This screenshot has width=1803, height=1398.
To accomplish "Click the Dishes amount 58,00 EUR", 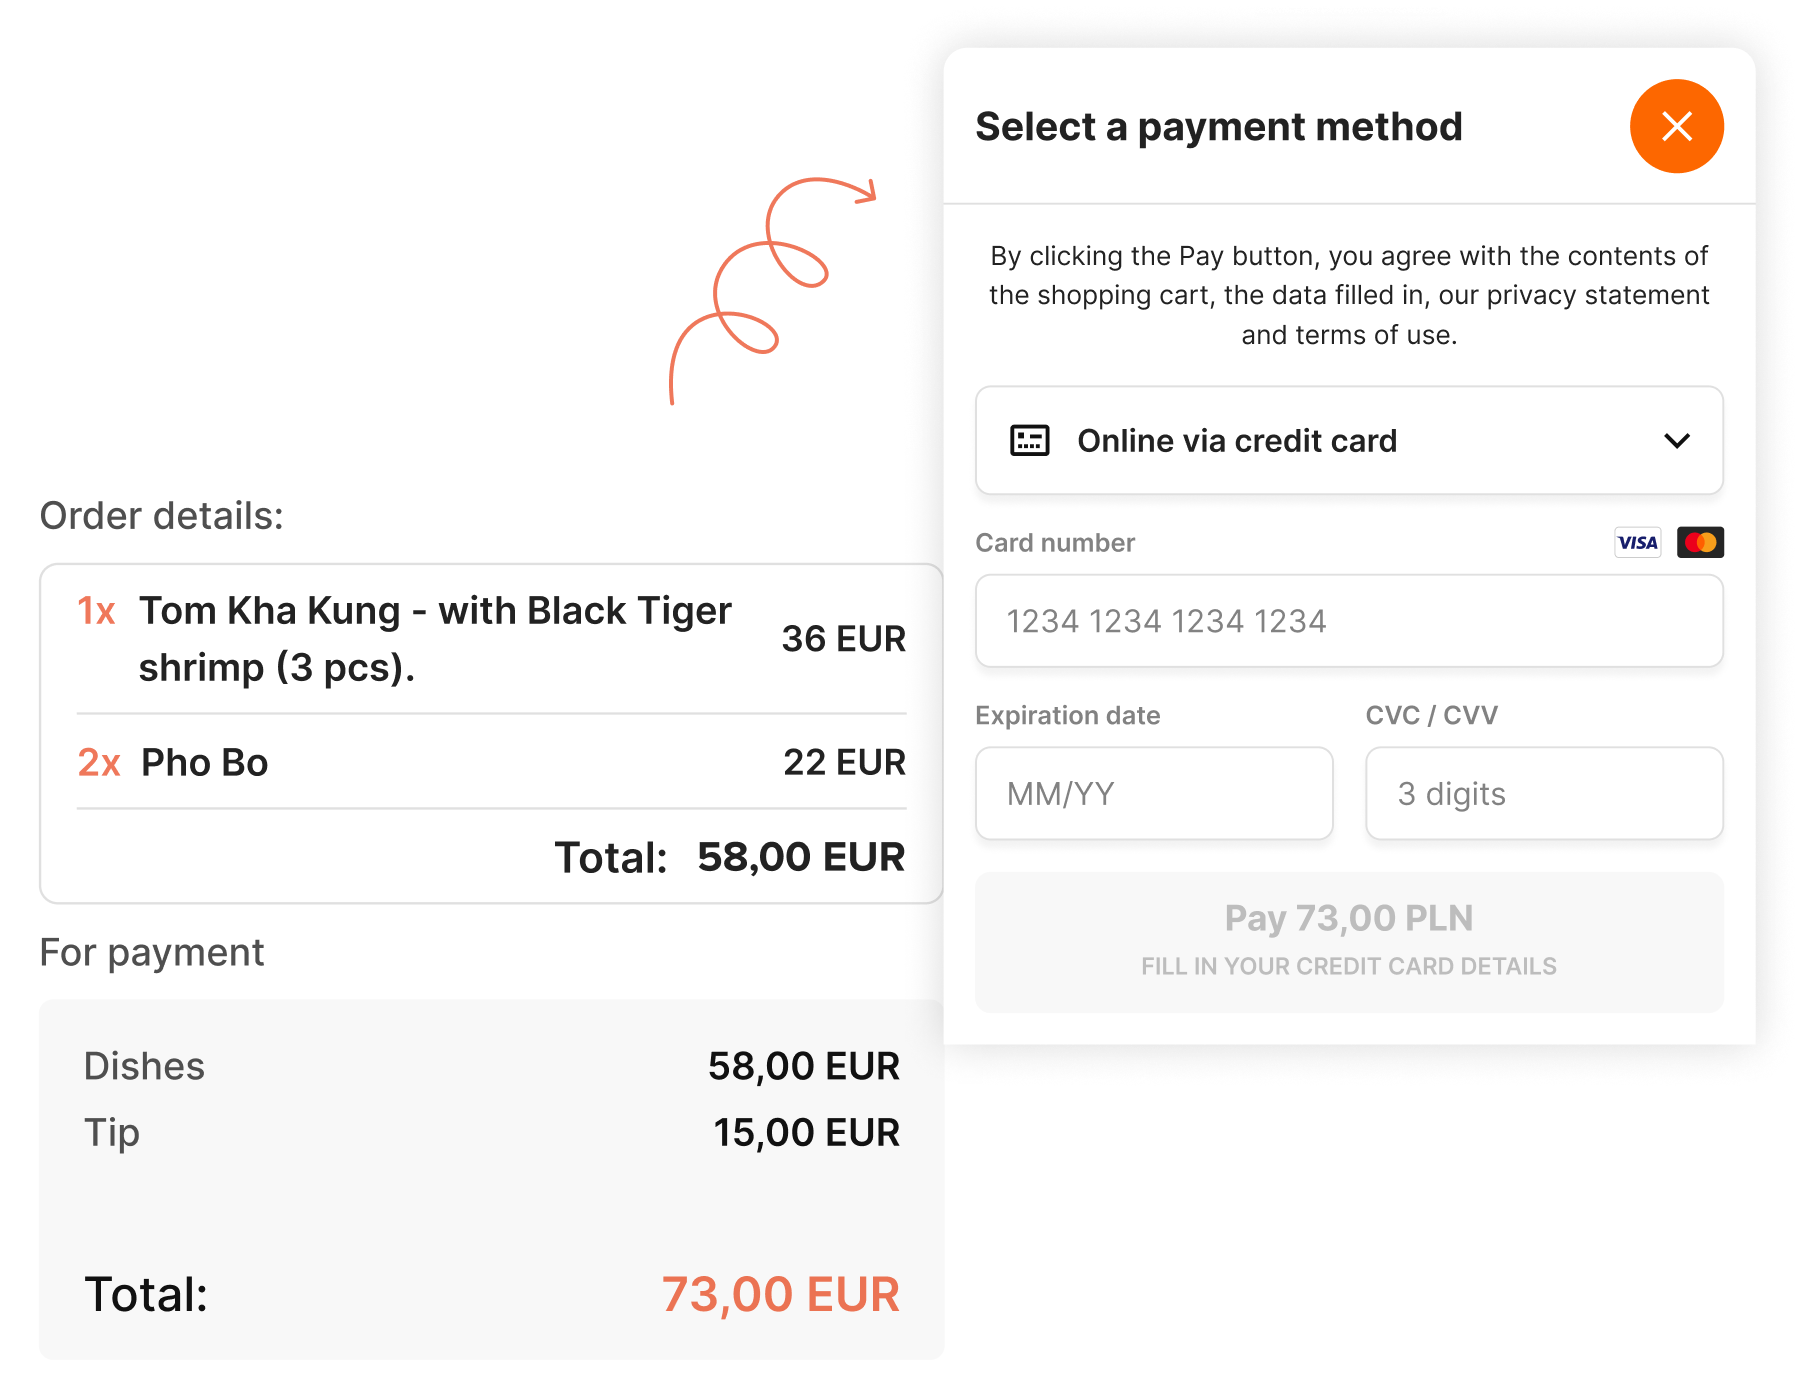I will pyautogui.click(x=803, y=1067).
